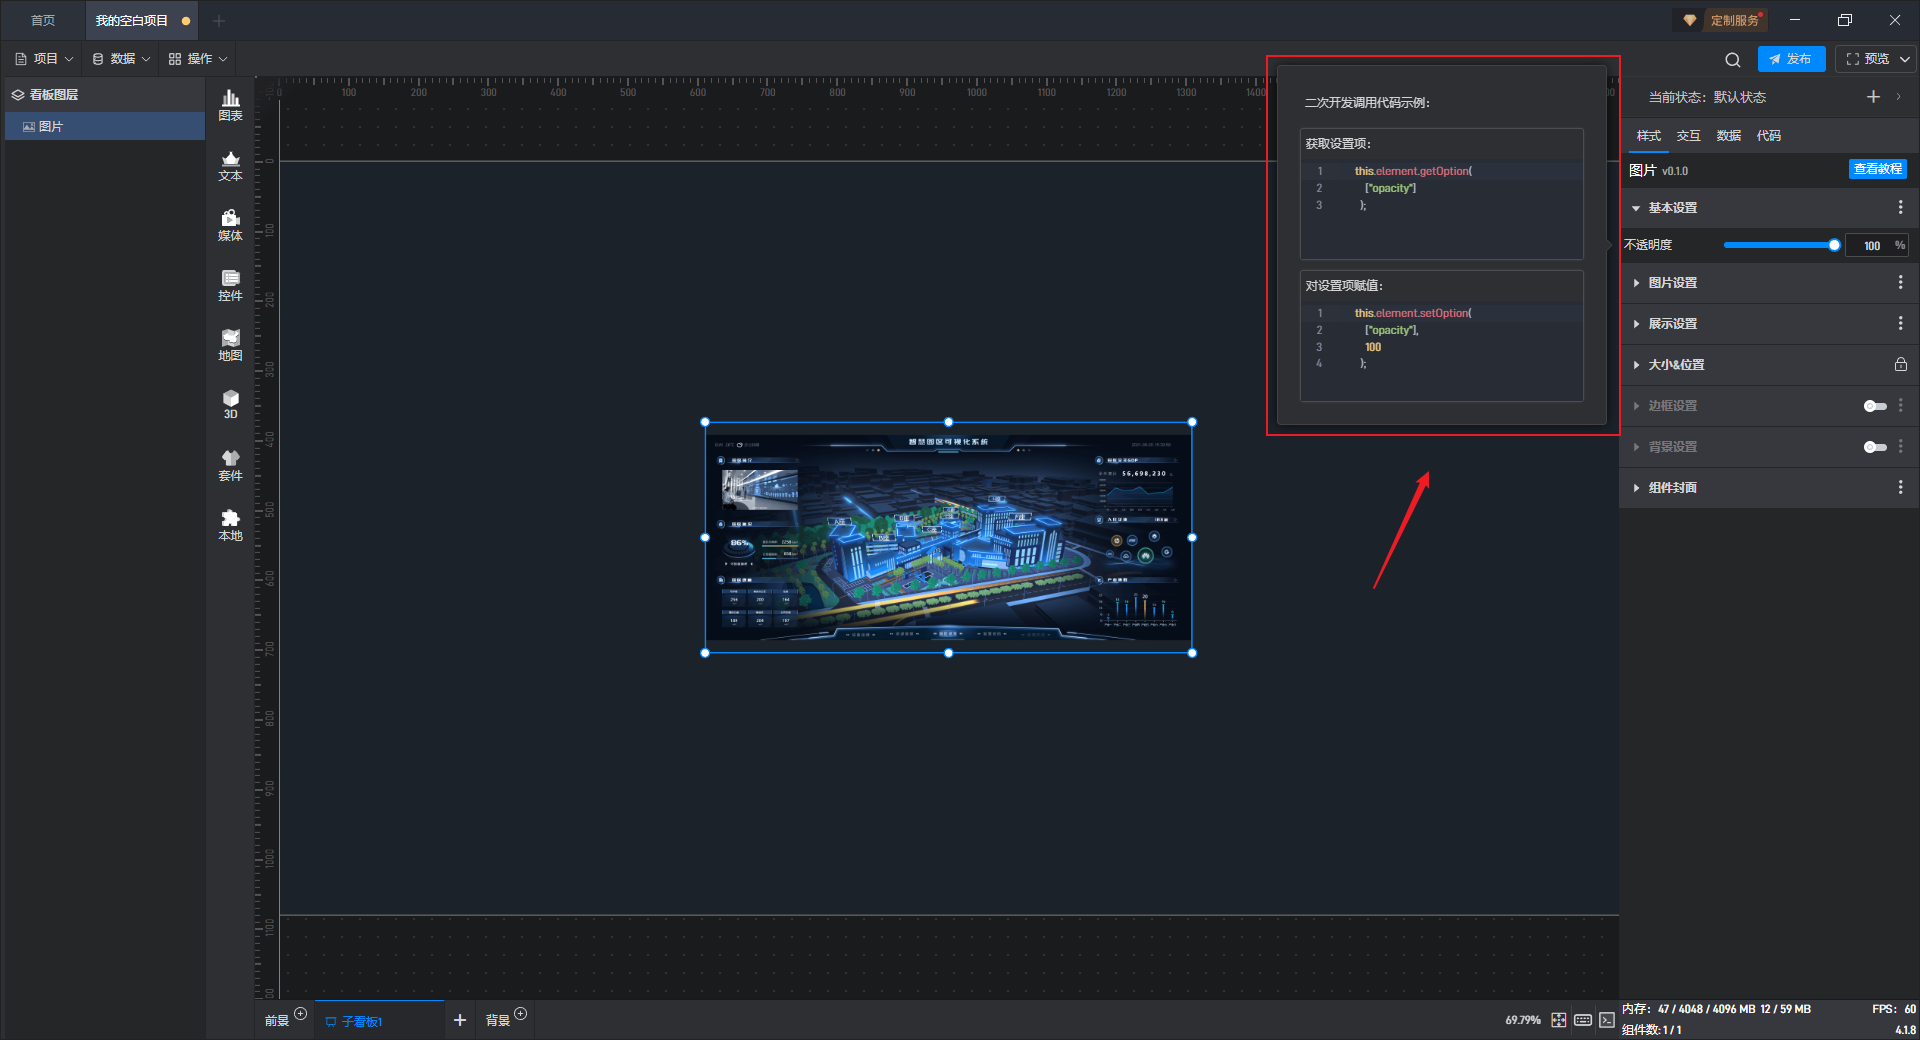The image size is (1920, 1040).
Task: Select the 图片 layer in layer list
Action: [105, 126]
